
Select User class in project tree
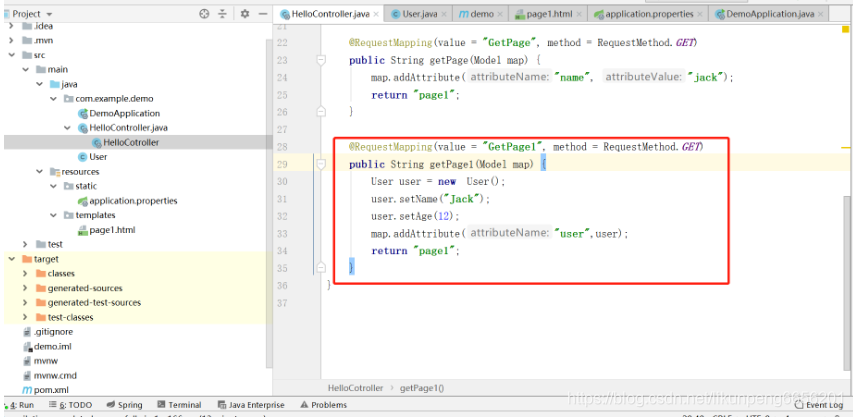click(92, 157)
